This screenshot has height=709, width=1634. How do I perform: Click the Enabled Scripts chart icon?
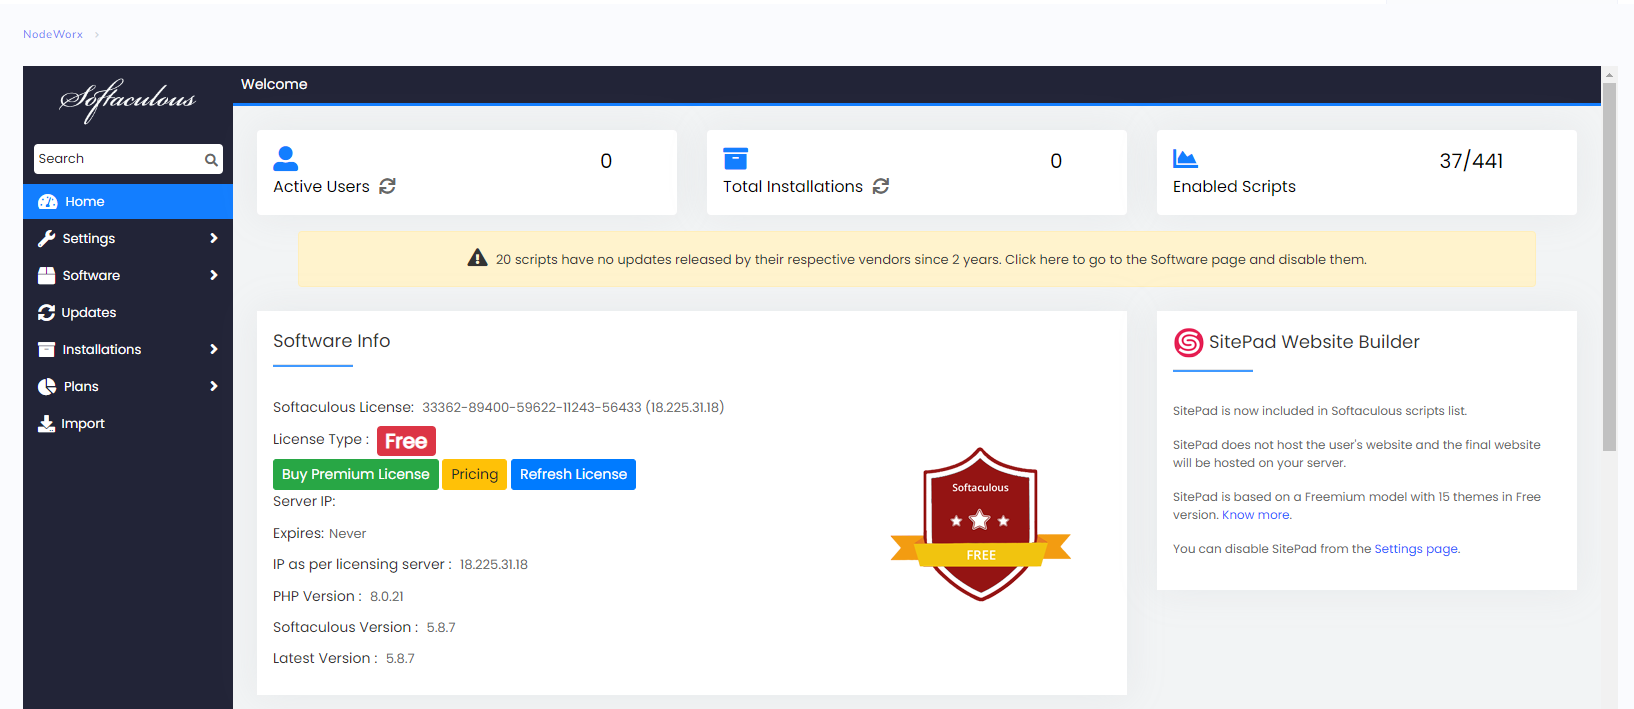pos(1185,158)
